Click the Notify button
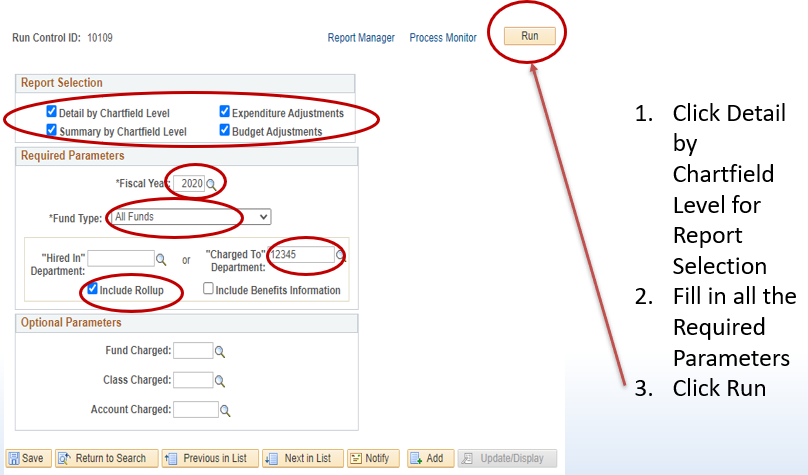Viewport: 808px width, 475px height. pos(373,458)
